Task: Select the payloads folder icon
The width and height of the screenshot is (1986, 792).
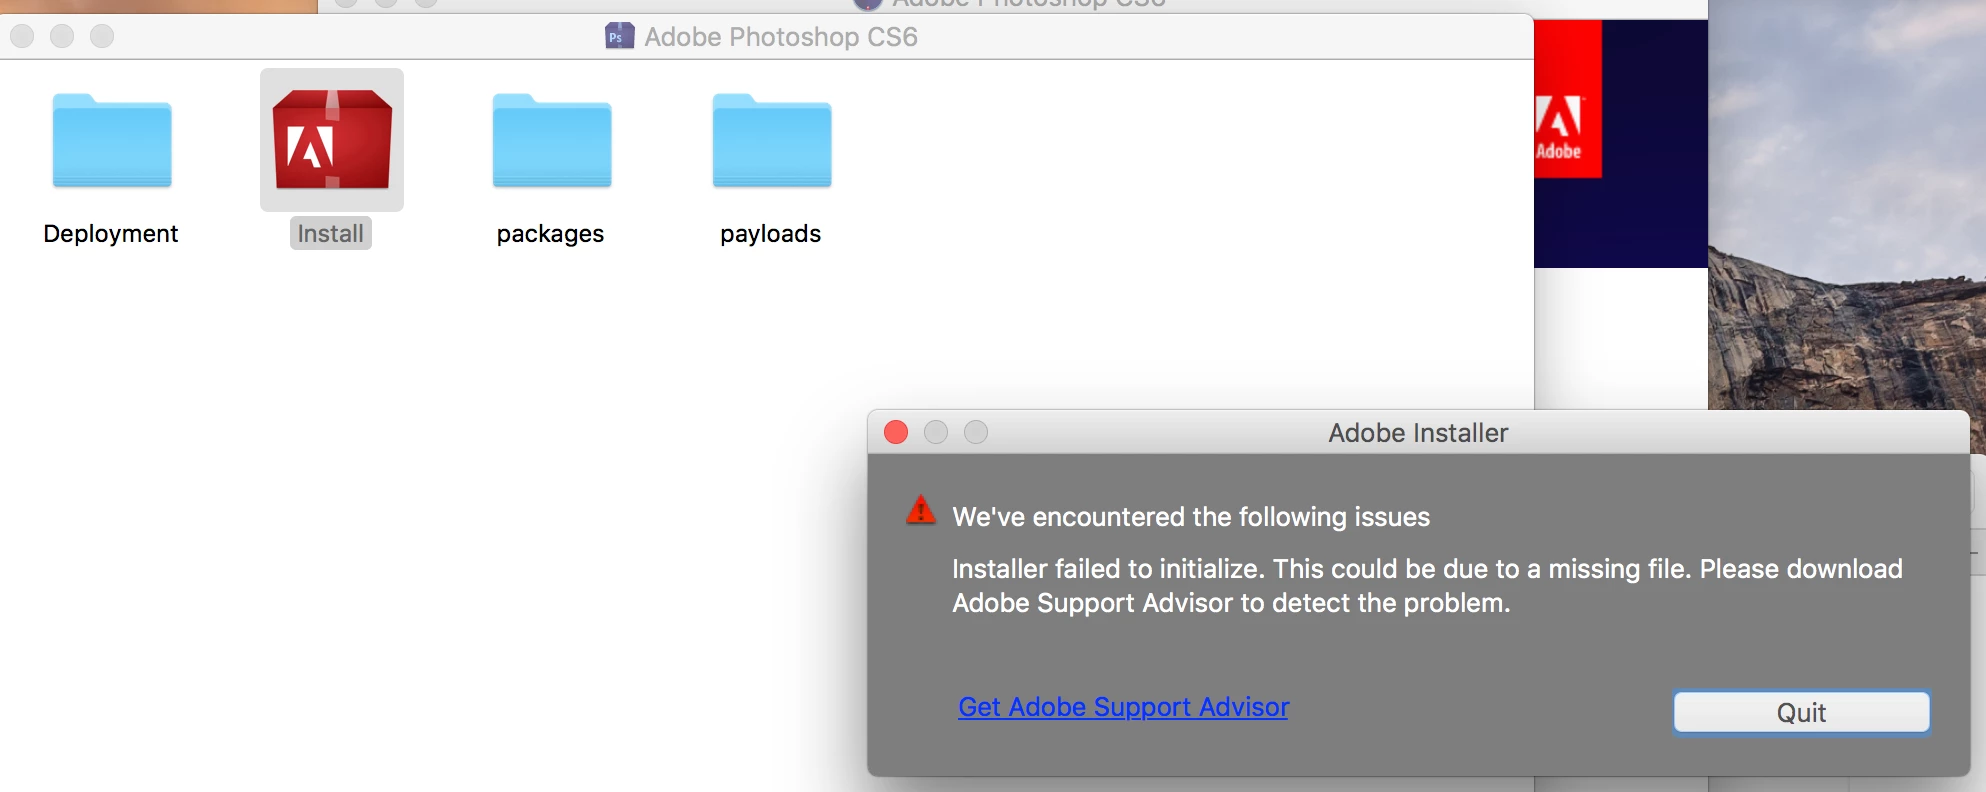Action: pos(772,141)
